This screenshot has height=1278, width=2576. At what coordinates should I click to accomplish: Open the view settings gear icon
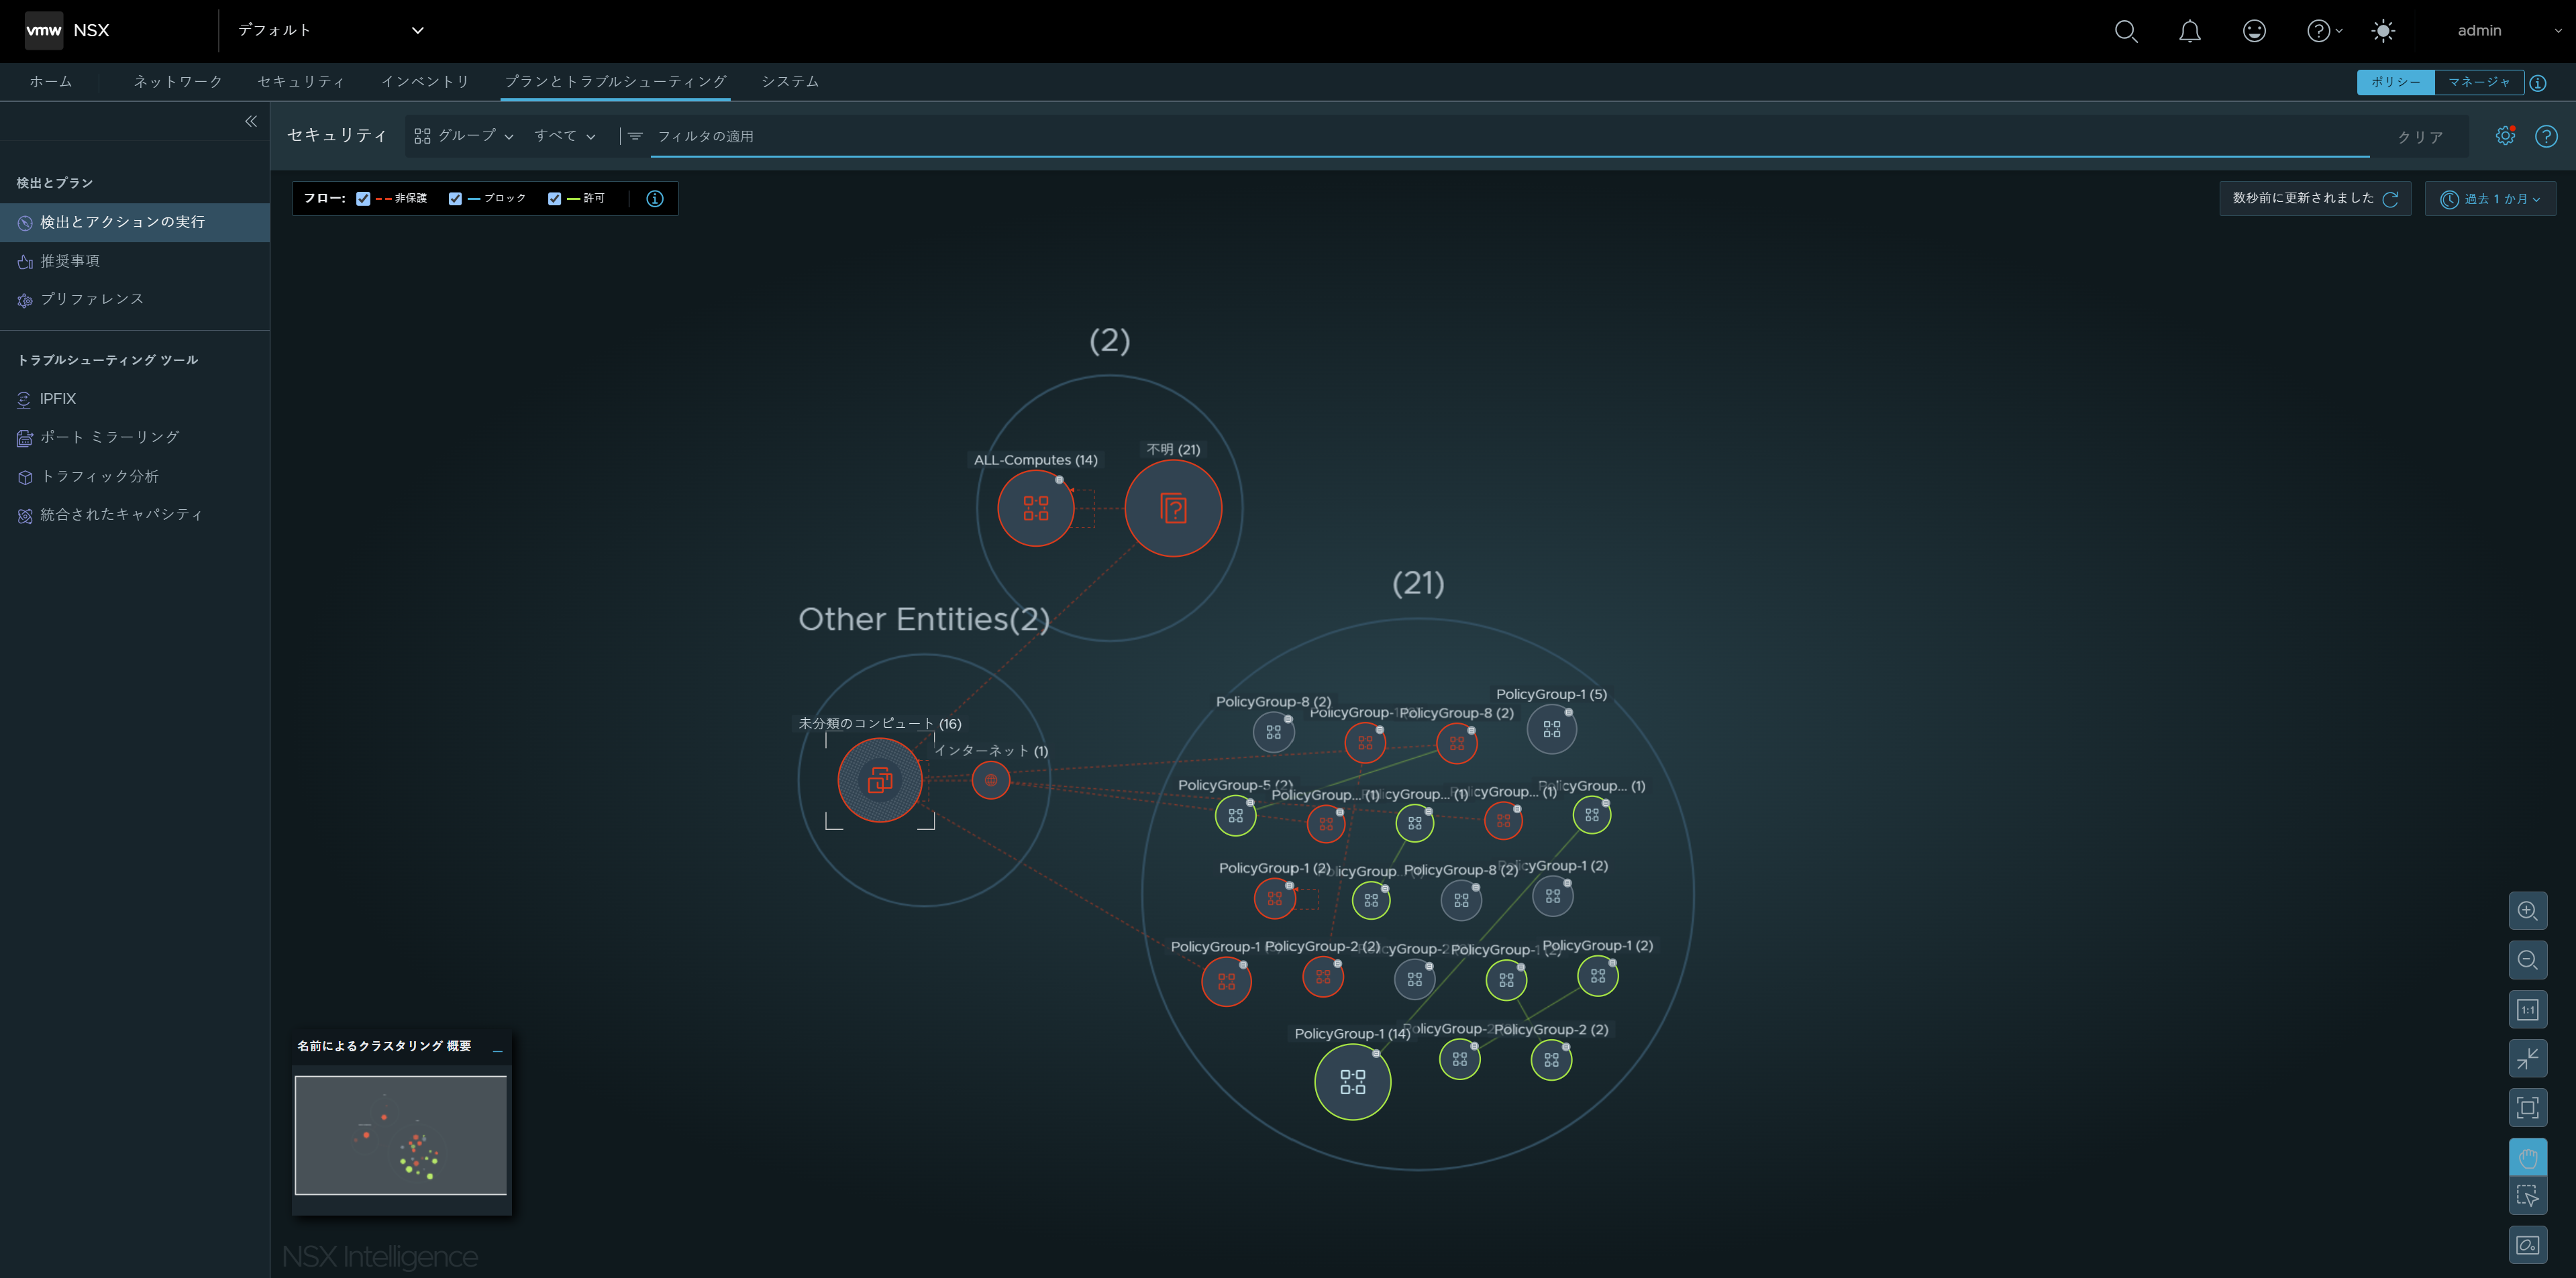2505,136
